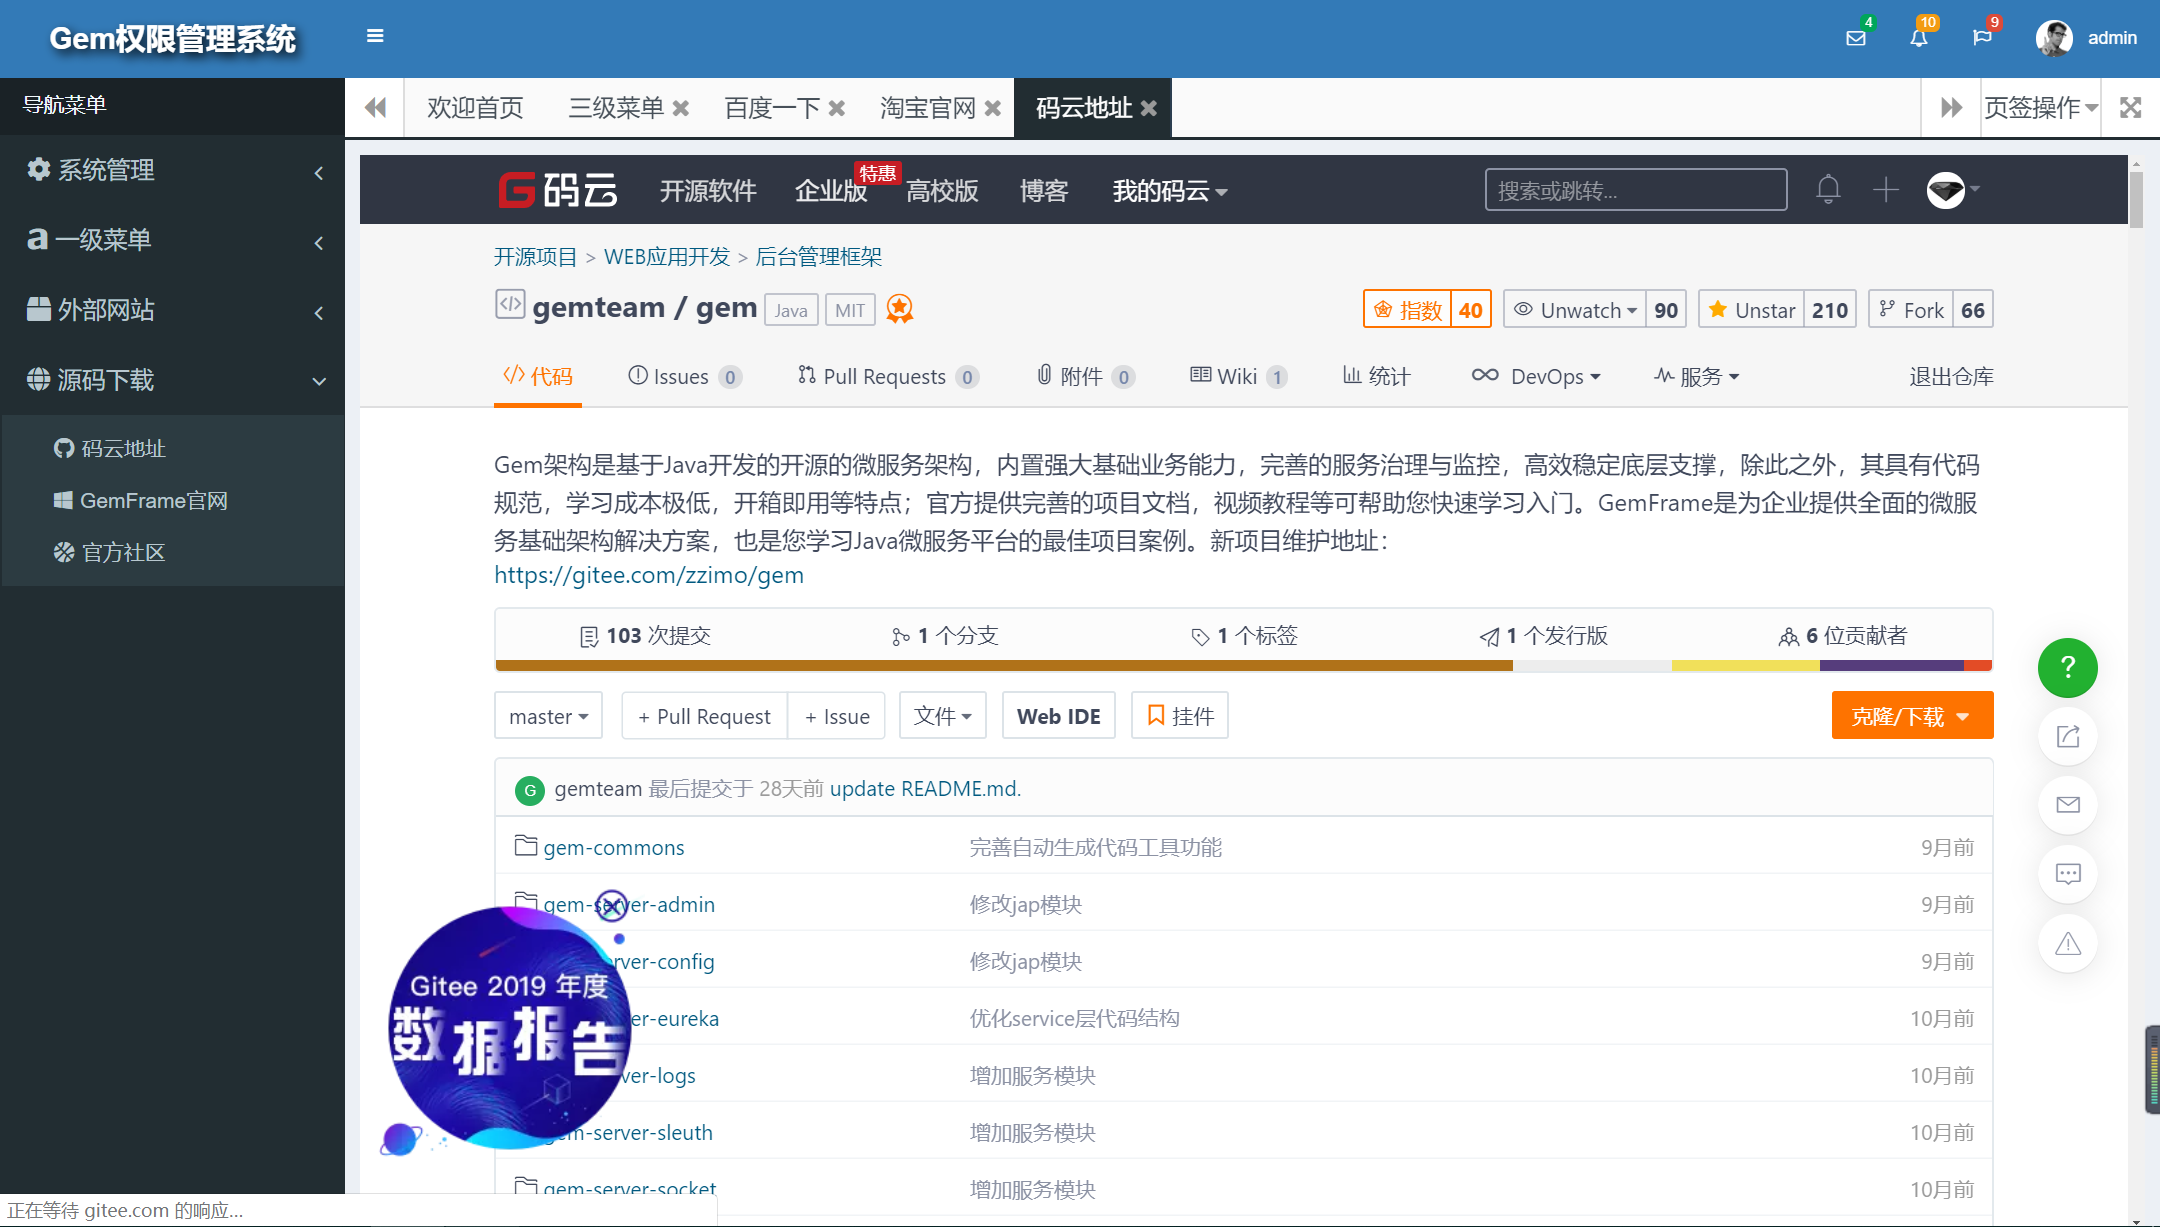This screenshot has height=1227, width=2160.
Task: Open the help question-mark floating button
Action: (x=2068, y=668)
